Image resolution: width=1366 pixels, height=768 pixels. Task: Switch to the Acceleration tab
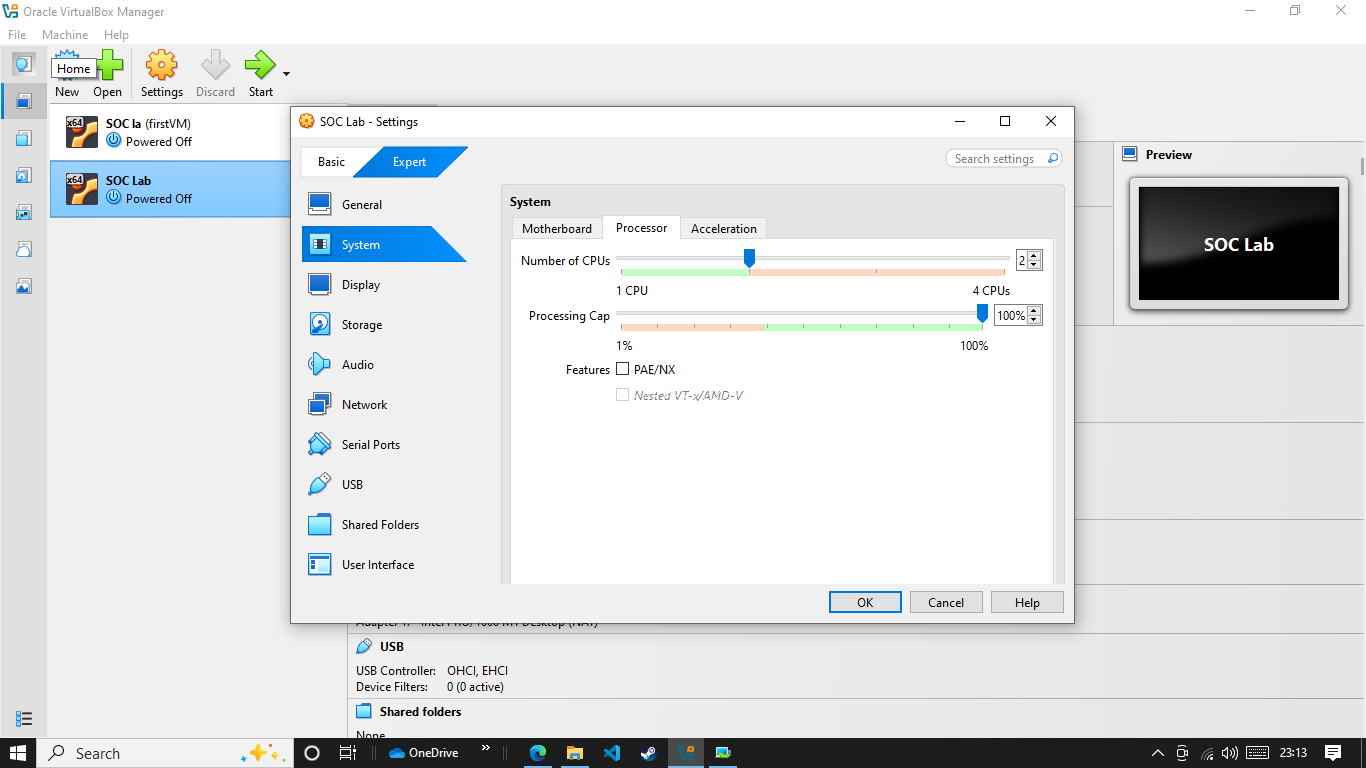pyautogui.click(x=724, y=228)
